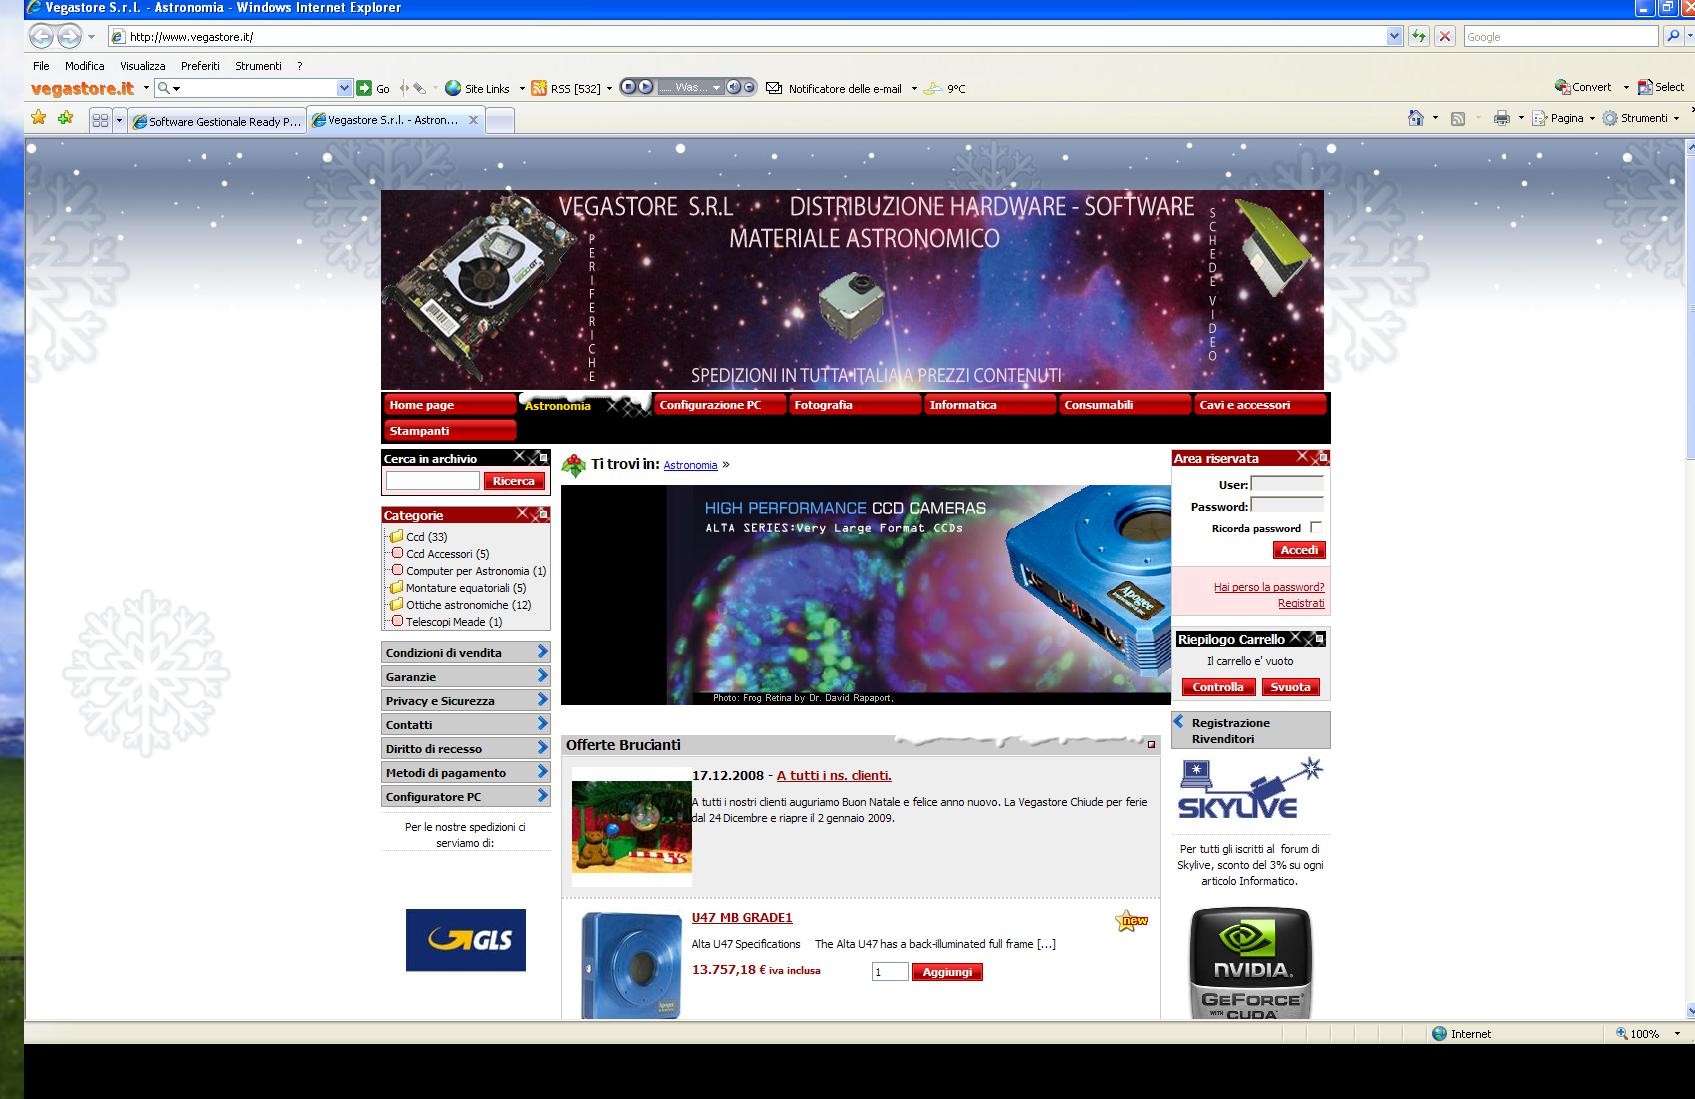This screenshot has height=1099, width=1695.
Task: Expand the Garanzie section
Action: click(466, 676)
